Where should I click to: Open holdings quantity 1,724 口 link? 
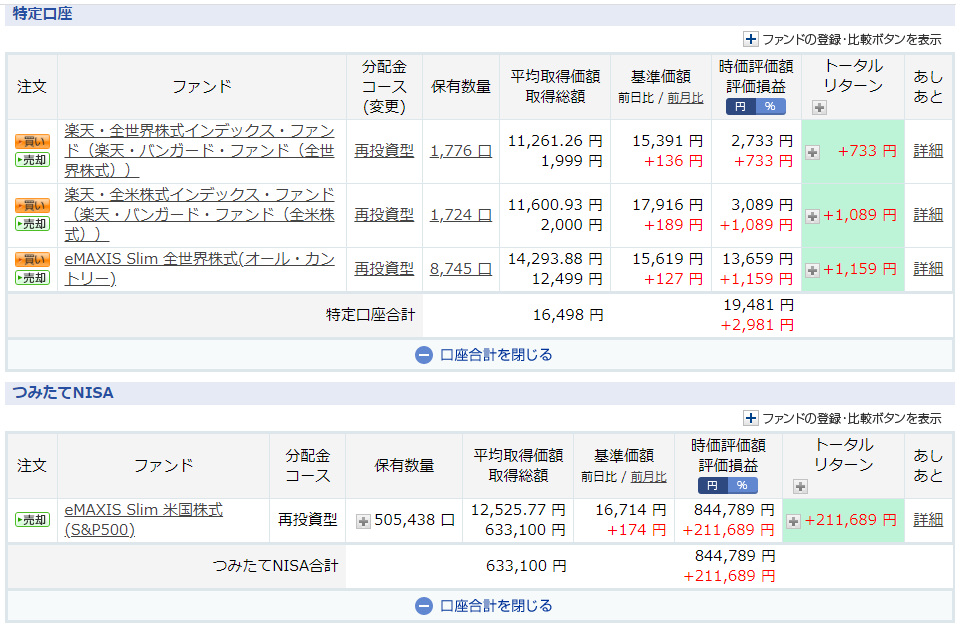[x=460, y=215]
